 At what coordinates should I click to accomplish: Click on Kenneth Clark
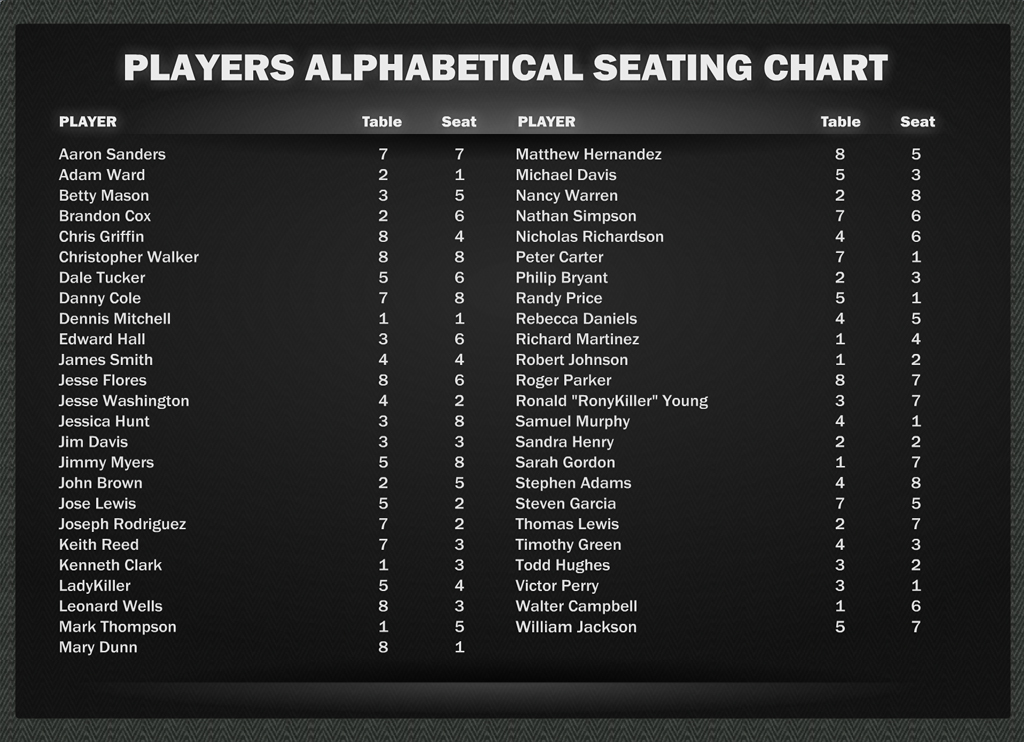click(110, 565)
